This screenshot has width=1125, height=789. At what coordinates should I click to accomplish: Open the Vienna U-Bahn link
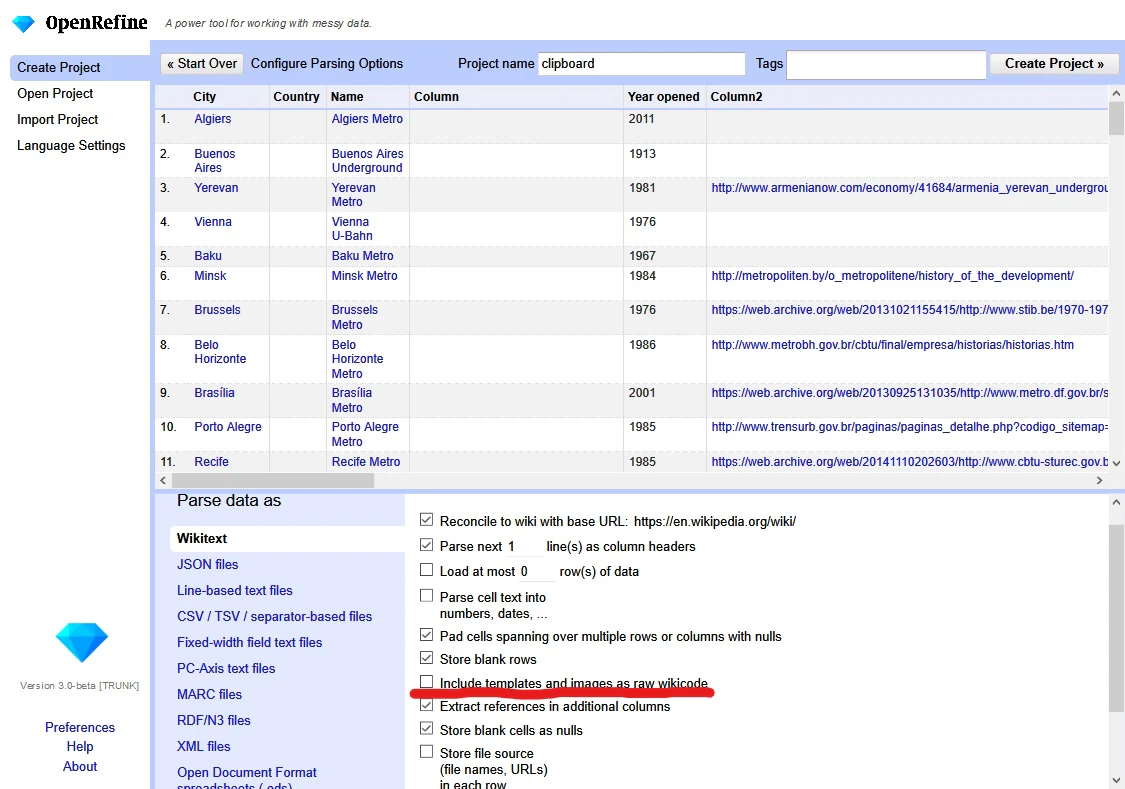(352, 229)
